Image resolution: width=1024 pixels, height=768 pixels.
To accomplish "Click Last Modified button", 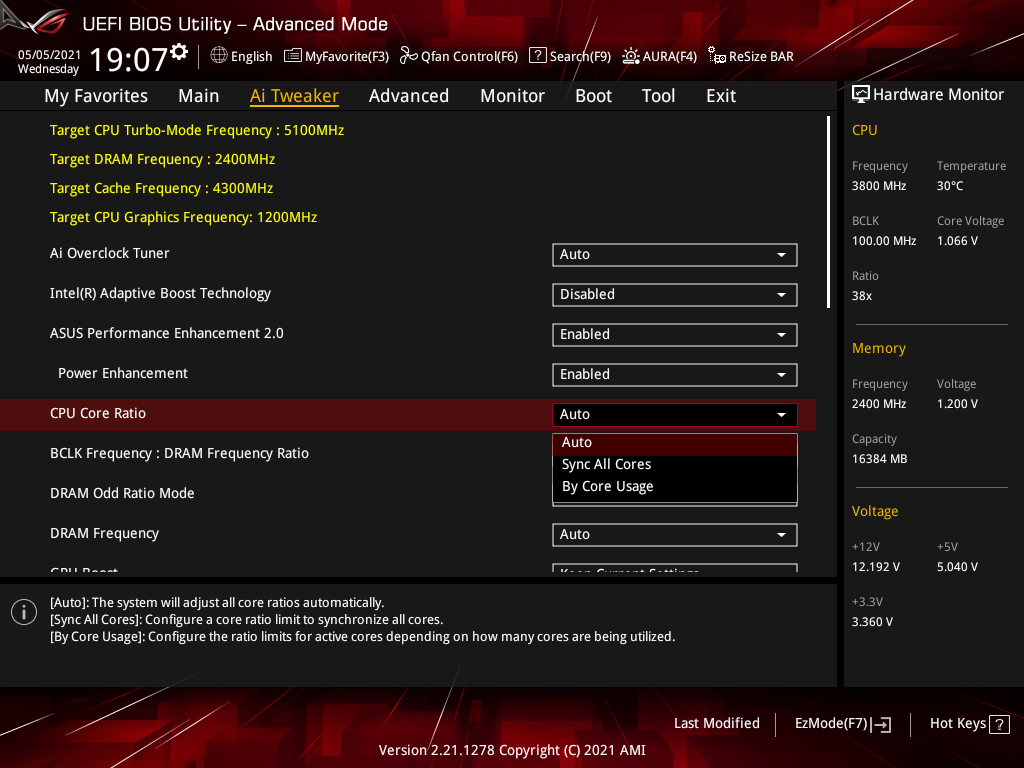I will click(x=716, y=724).
